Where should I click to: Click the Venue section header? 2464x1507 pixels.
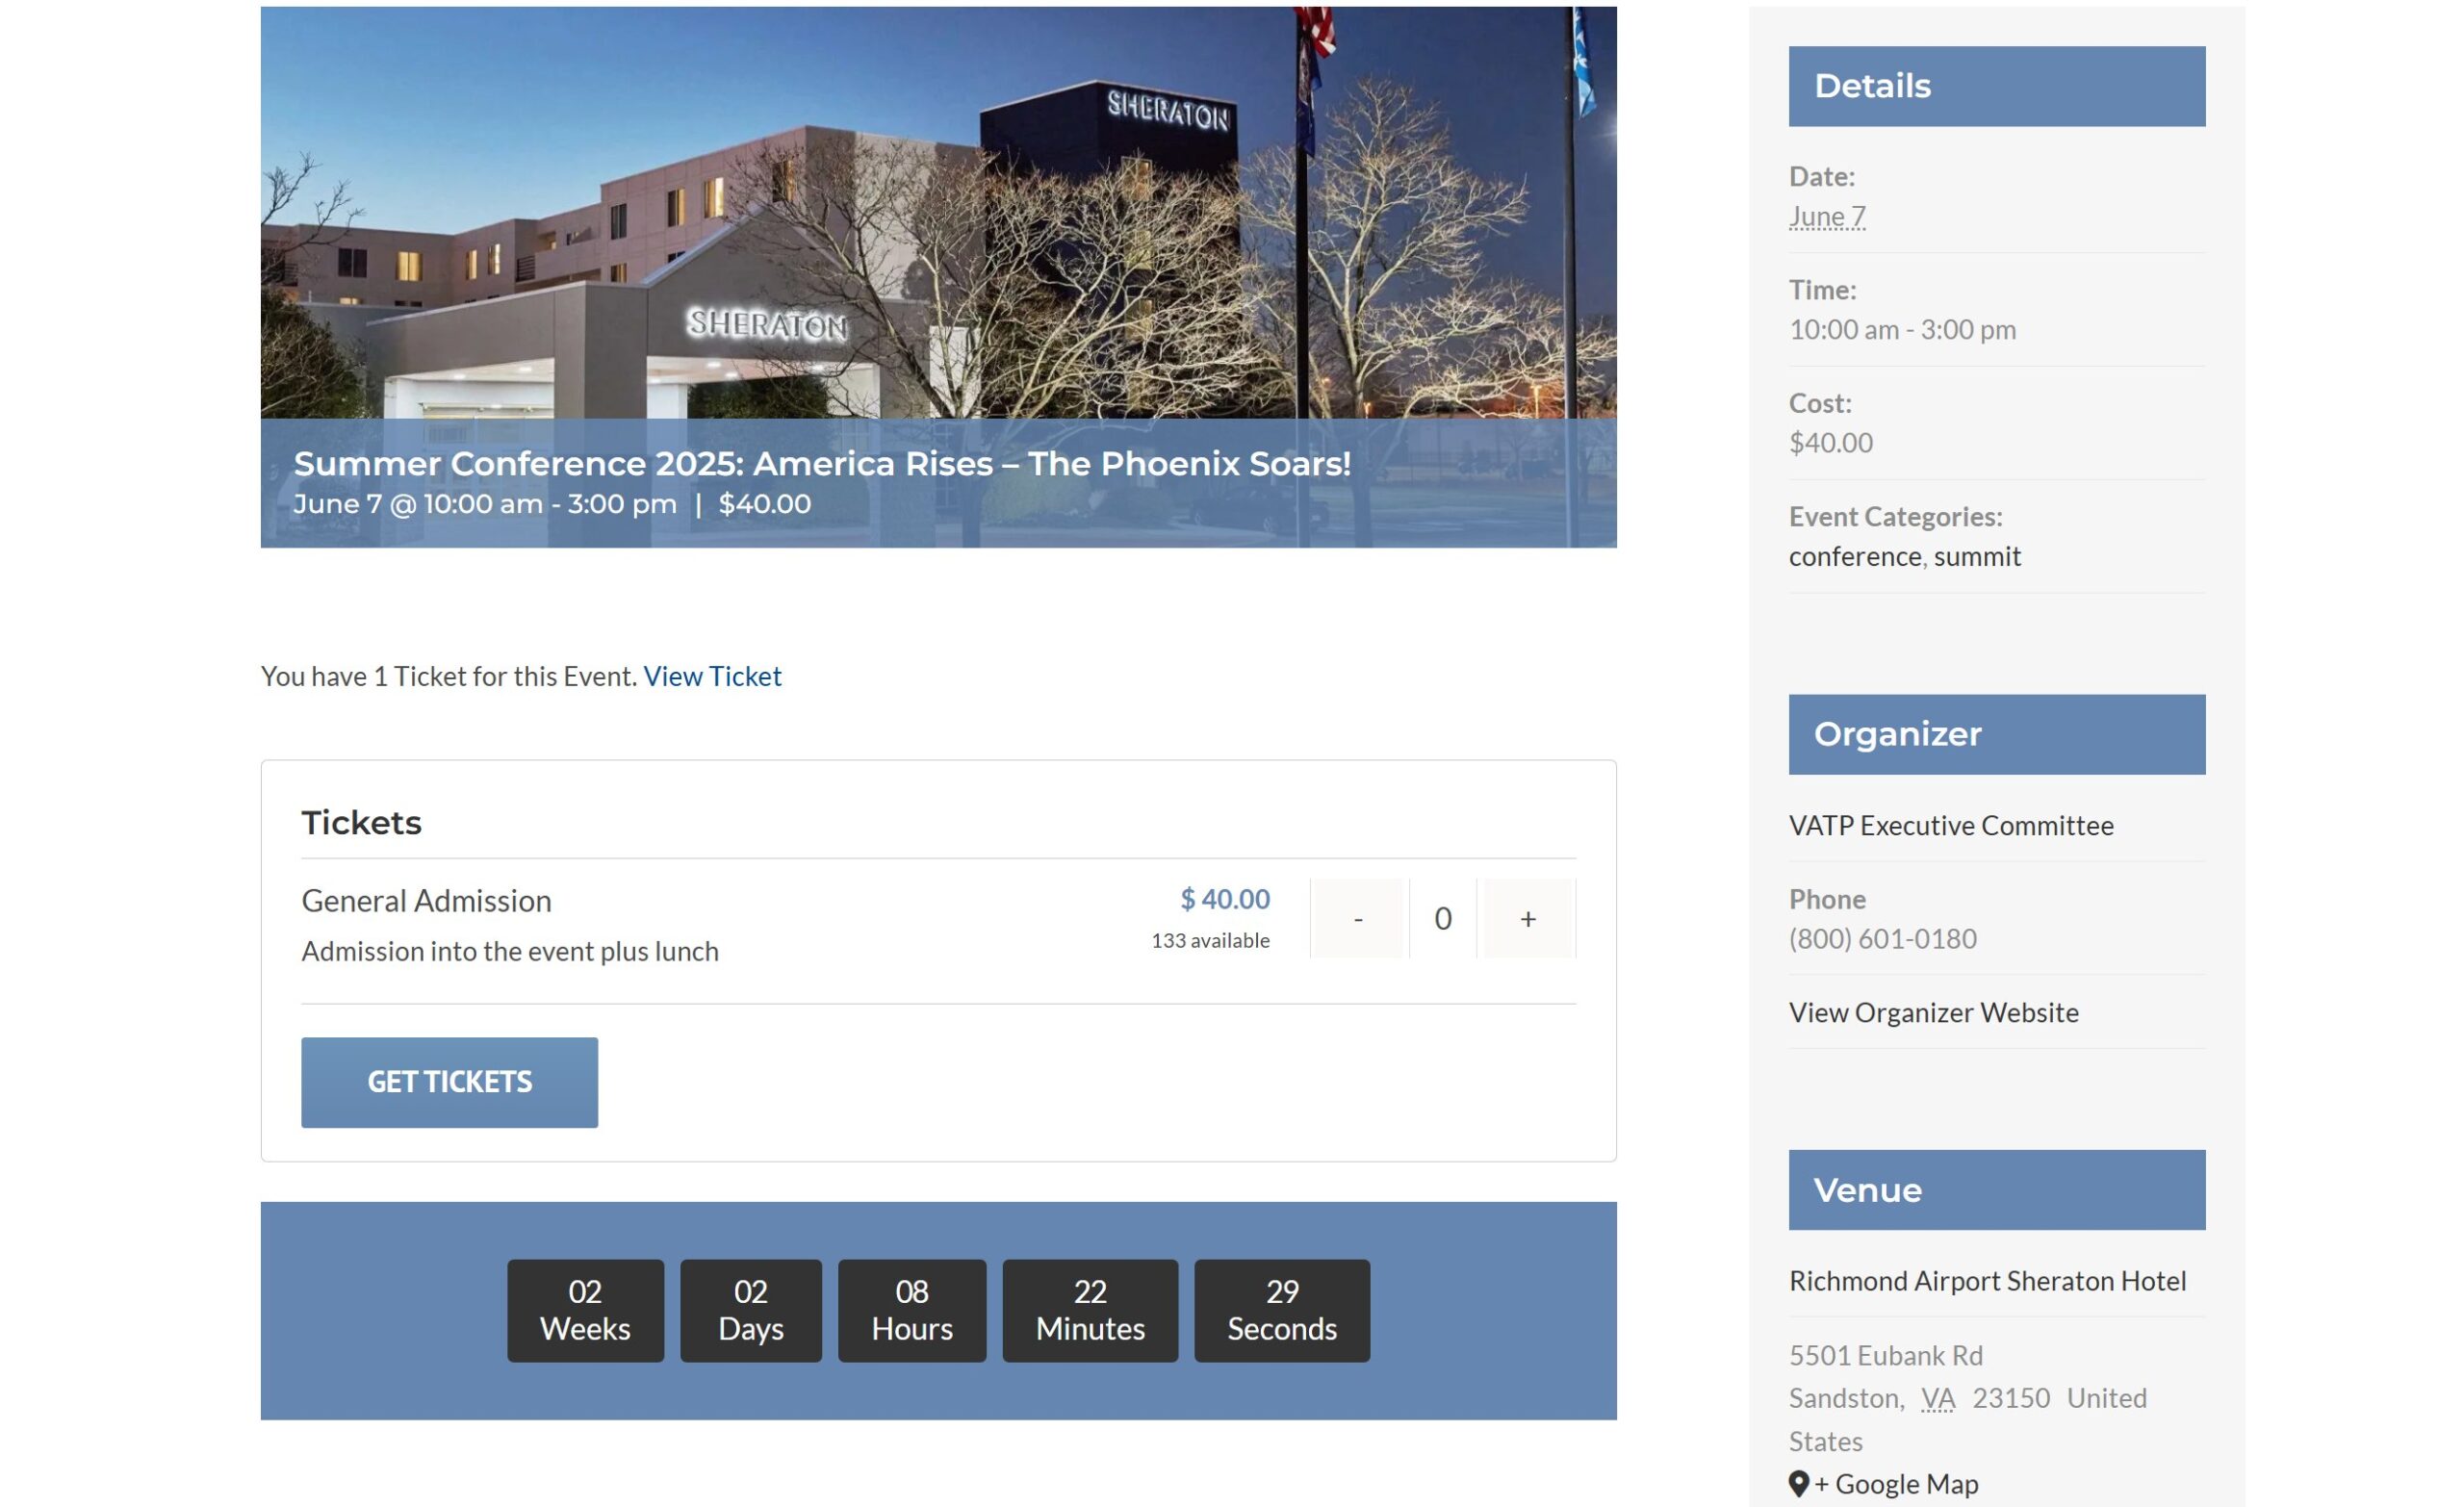tap(1996, 1190)
